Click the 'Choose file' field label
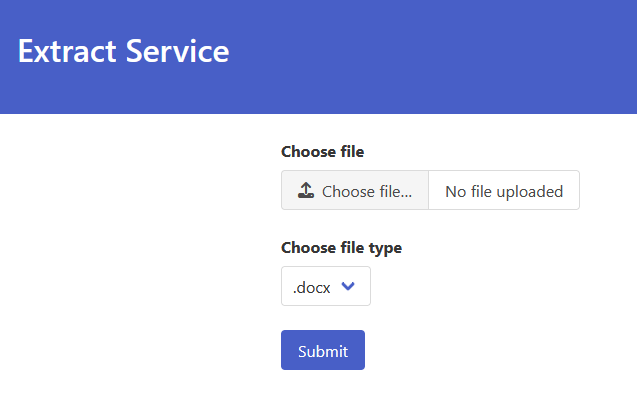This screenshot has width=637, height=410. click(x=323, y=152)
